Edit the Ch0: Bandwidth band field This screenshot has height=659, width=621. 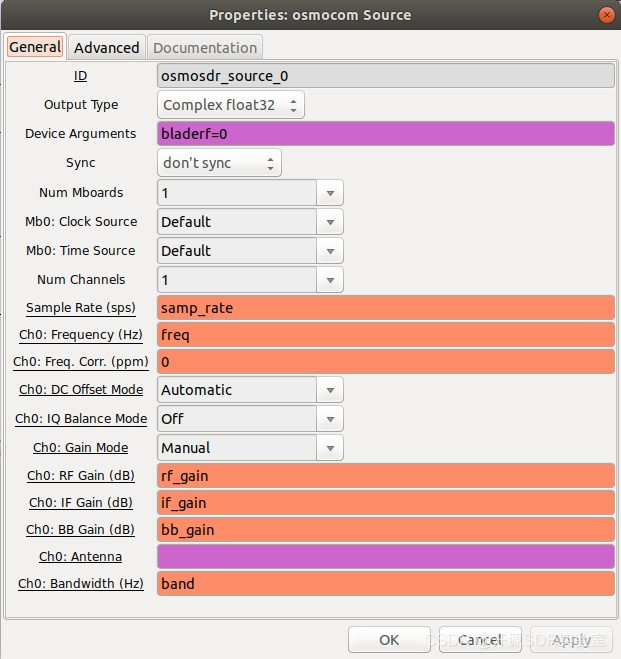pos(386,584)
